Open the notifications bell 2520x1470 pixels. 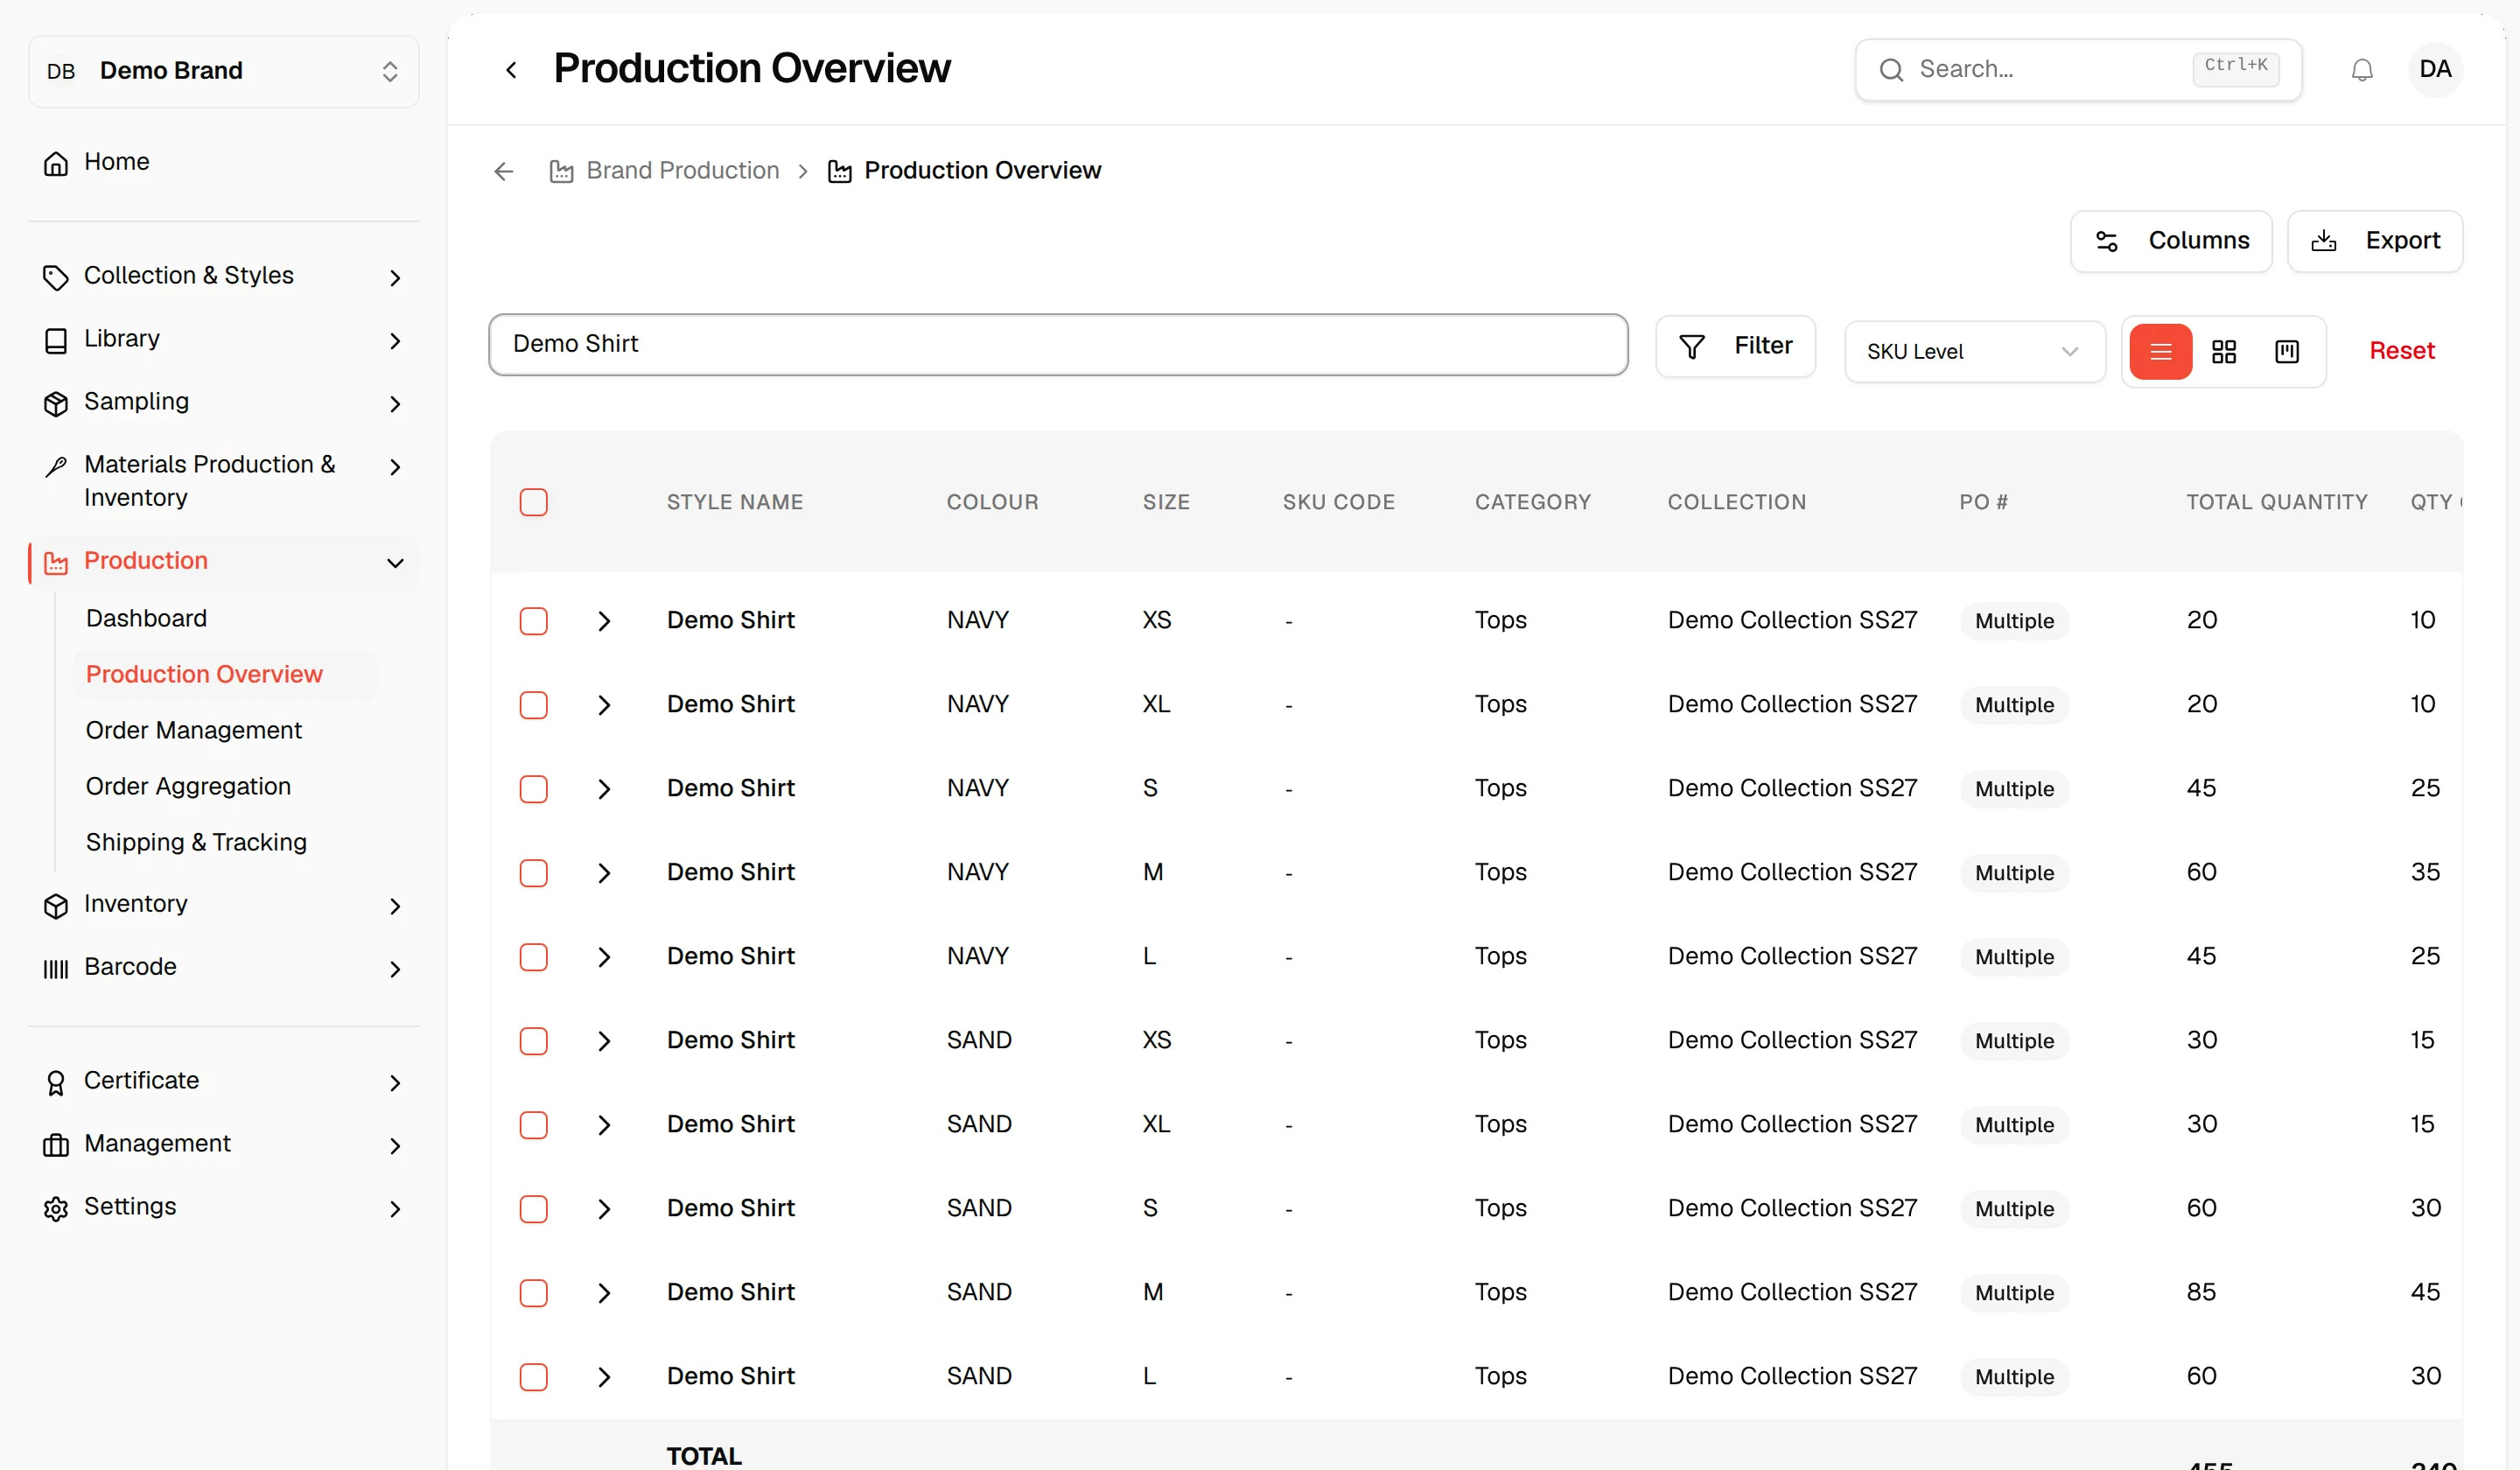click(x=2361, y=70)
